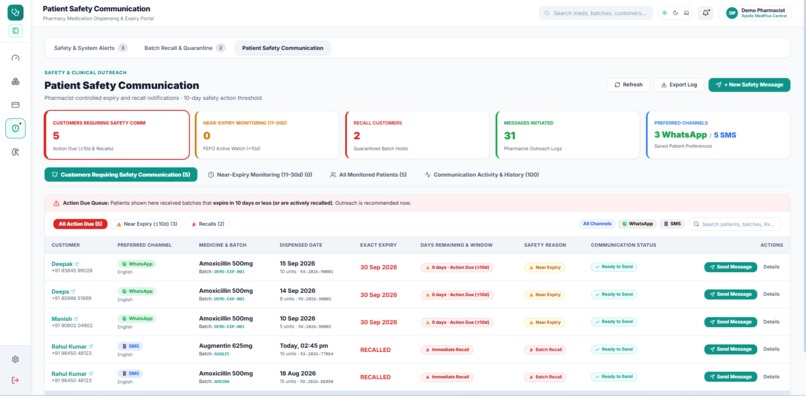Click Dispensed Date column header
The width and height of the screenshot is (806, 396).
pos(301,245)
